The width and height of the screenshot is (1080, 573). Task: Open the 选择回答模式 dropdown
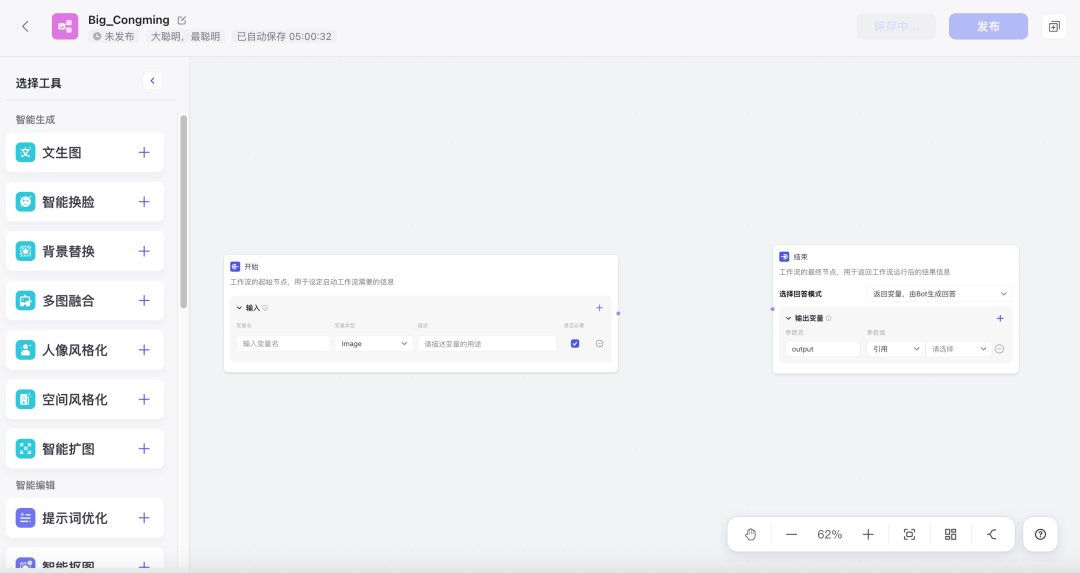pos(939,294)
